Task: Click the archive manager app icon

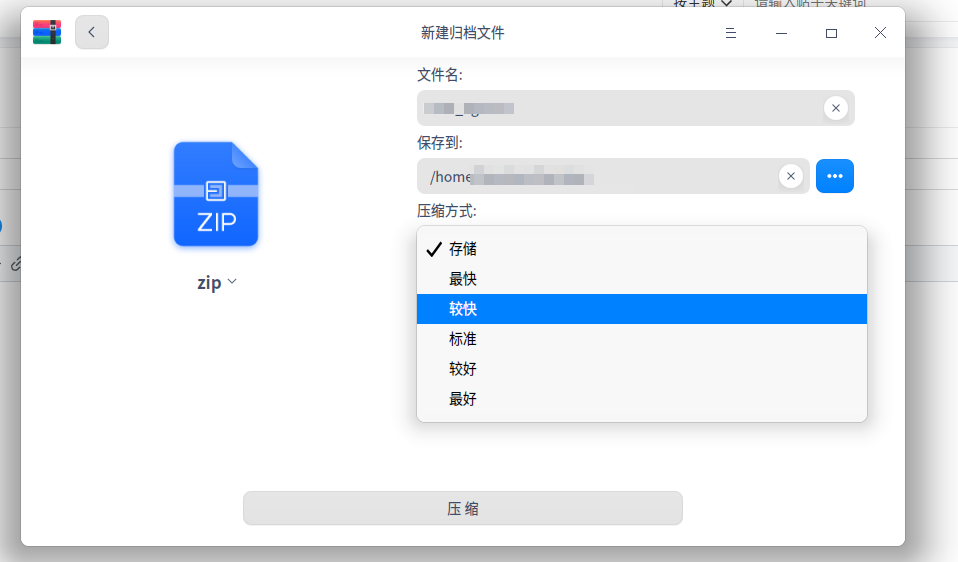Action: click(x=47, y=32)
